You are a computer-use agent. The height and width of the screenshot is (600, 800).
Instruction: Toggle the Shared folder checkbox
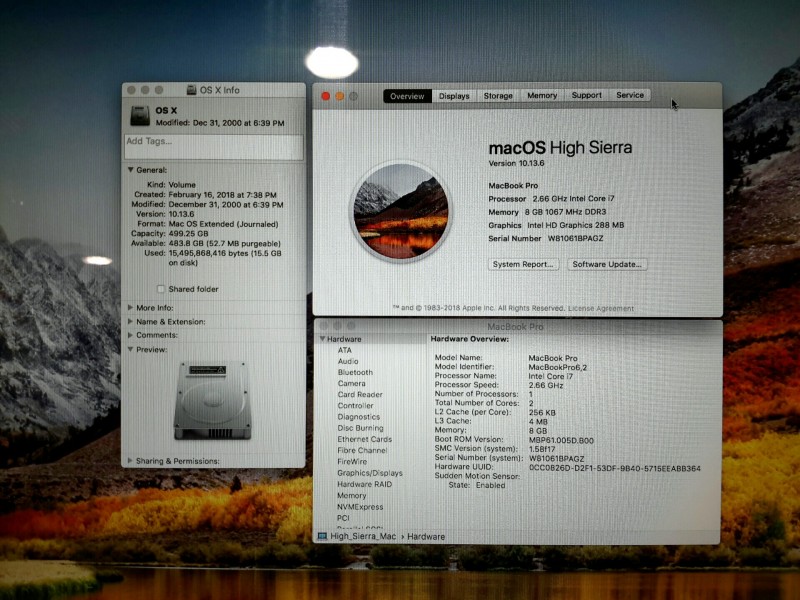pos(161,289)
